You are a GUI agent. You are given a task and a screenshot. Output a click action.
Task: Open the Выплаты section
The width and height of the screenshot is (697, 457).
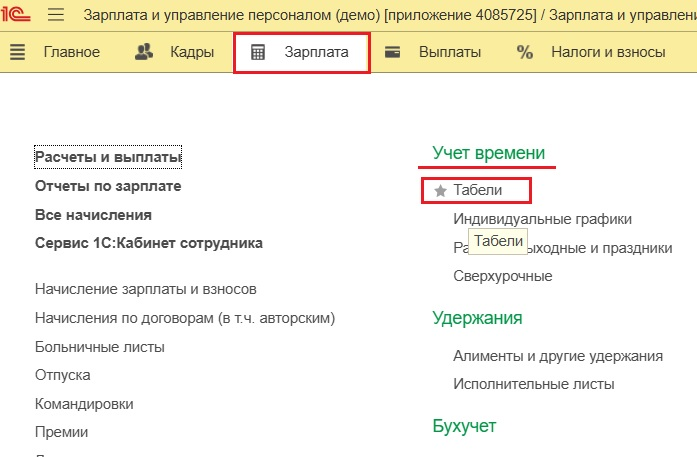[x=450, y=52]
